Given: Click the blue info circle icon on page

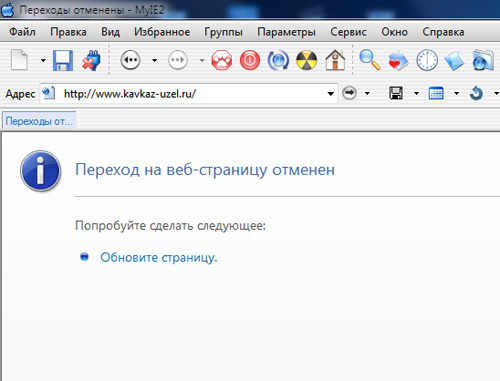Looking at the screenshot, I should pos(40,171).
